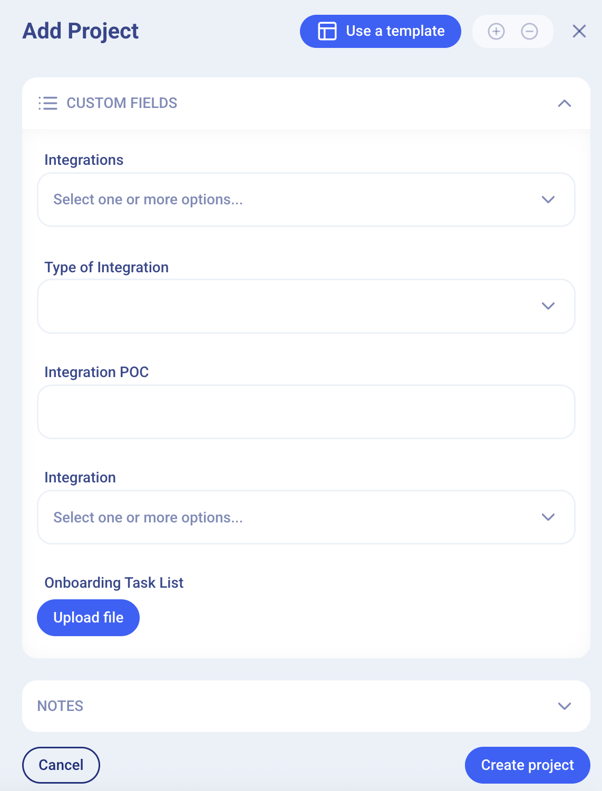Screen dimensions: 602x791
Task: Click the CUSTOM FIELDS header text
Action: pos(122,103)
